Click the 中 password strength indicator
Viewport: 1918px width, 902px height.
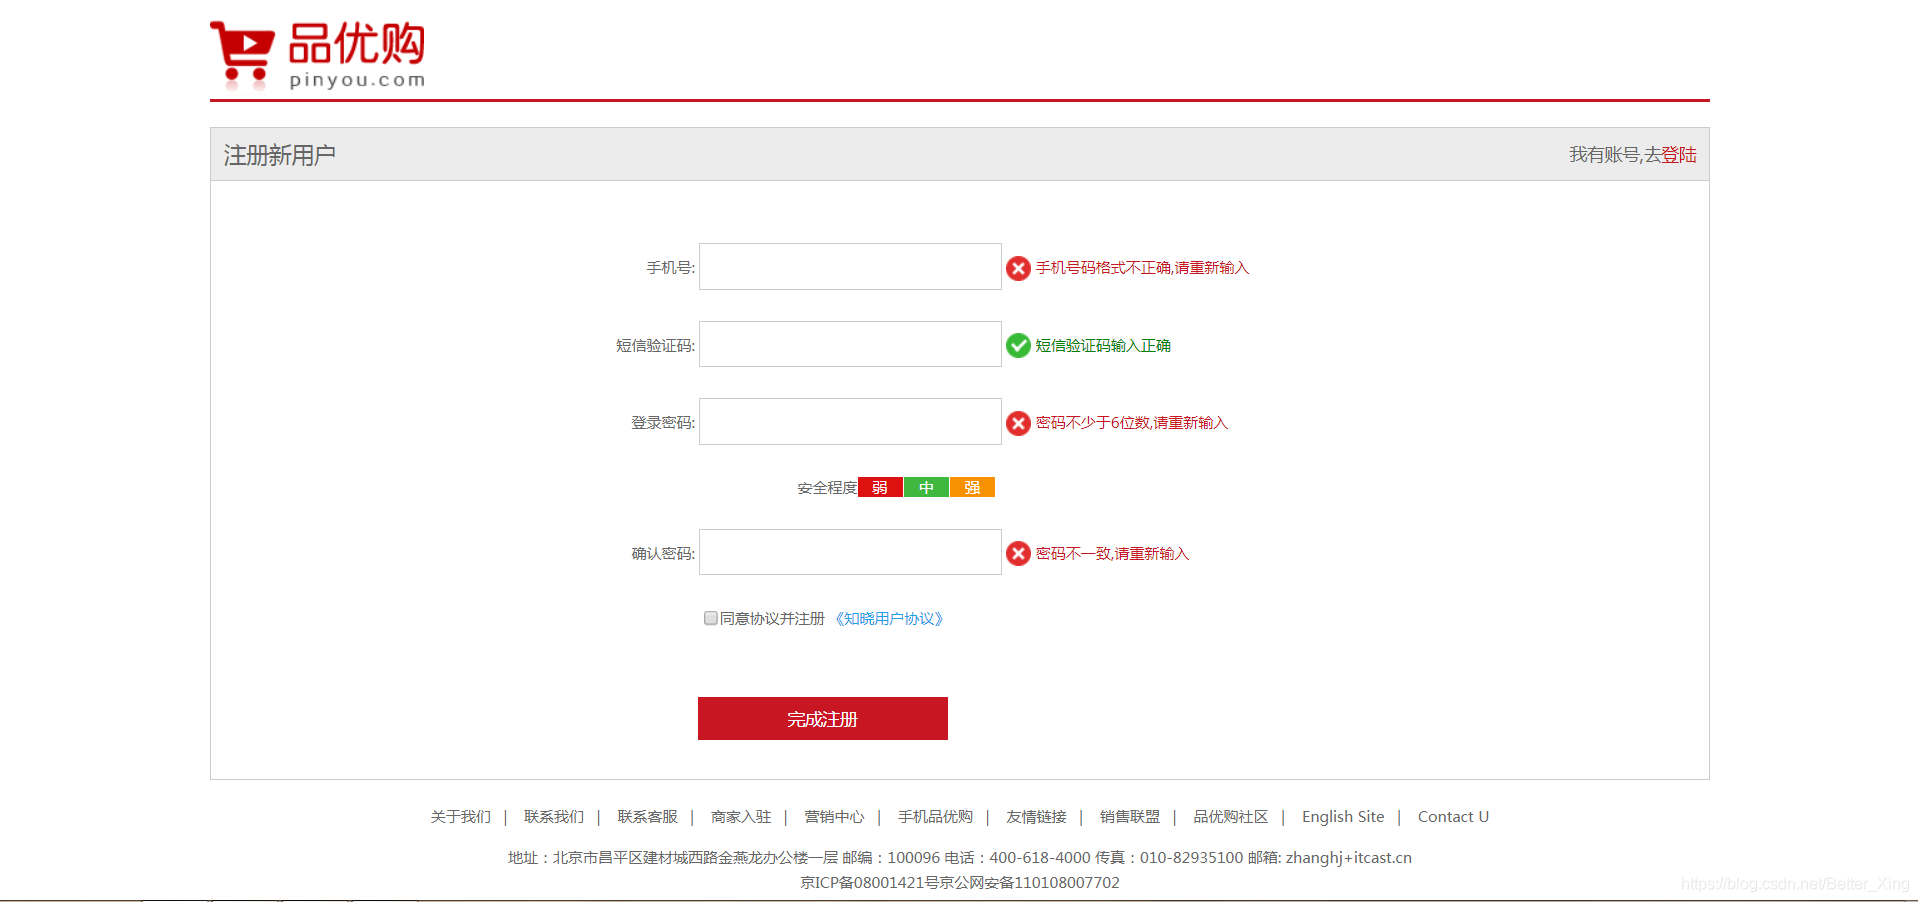(925, 487)
